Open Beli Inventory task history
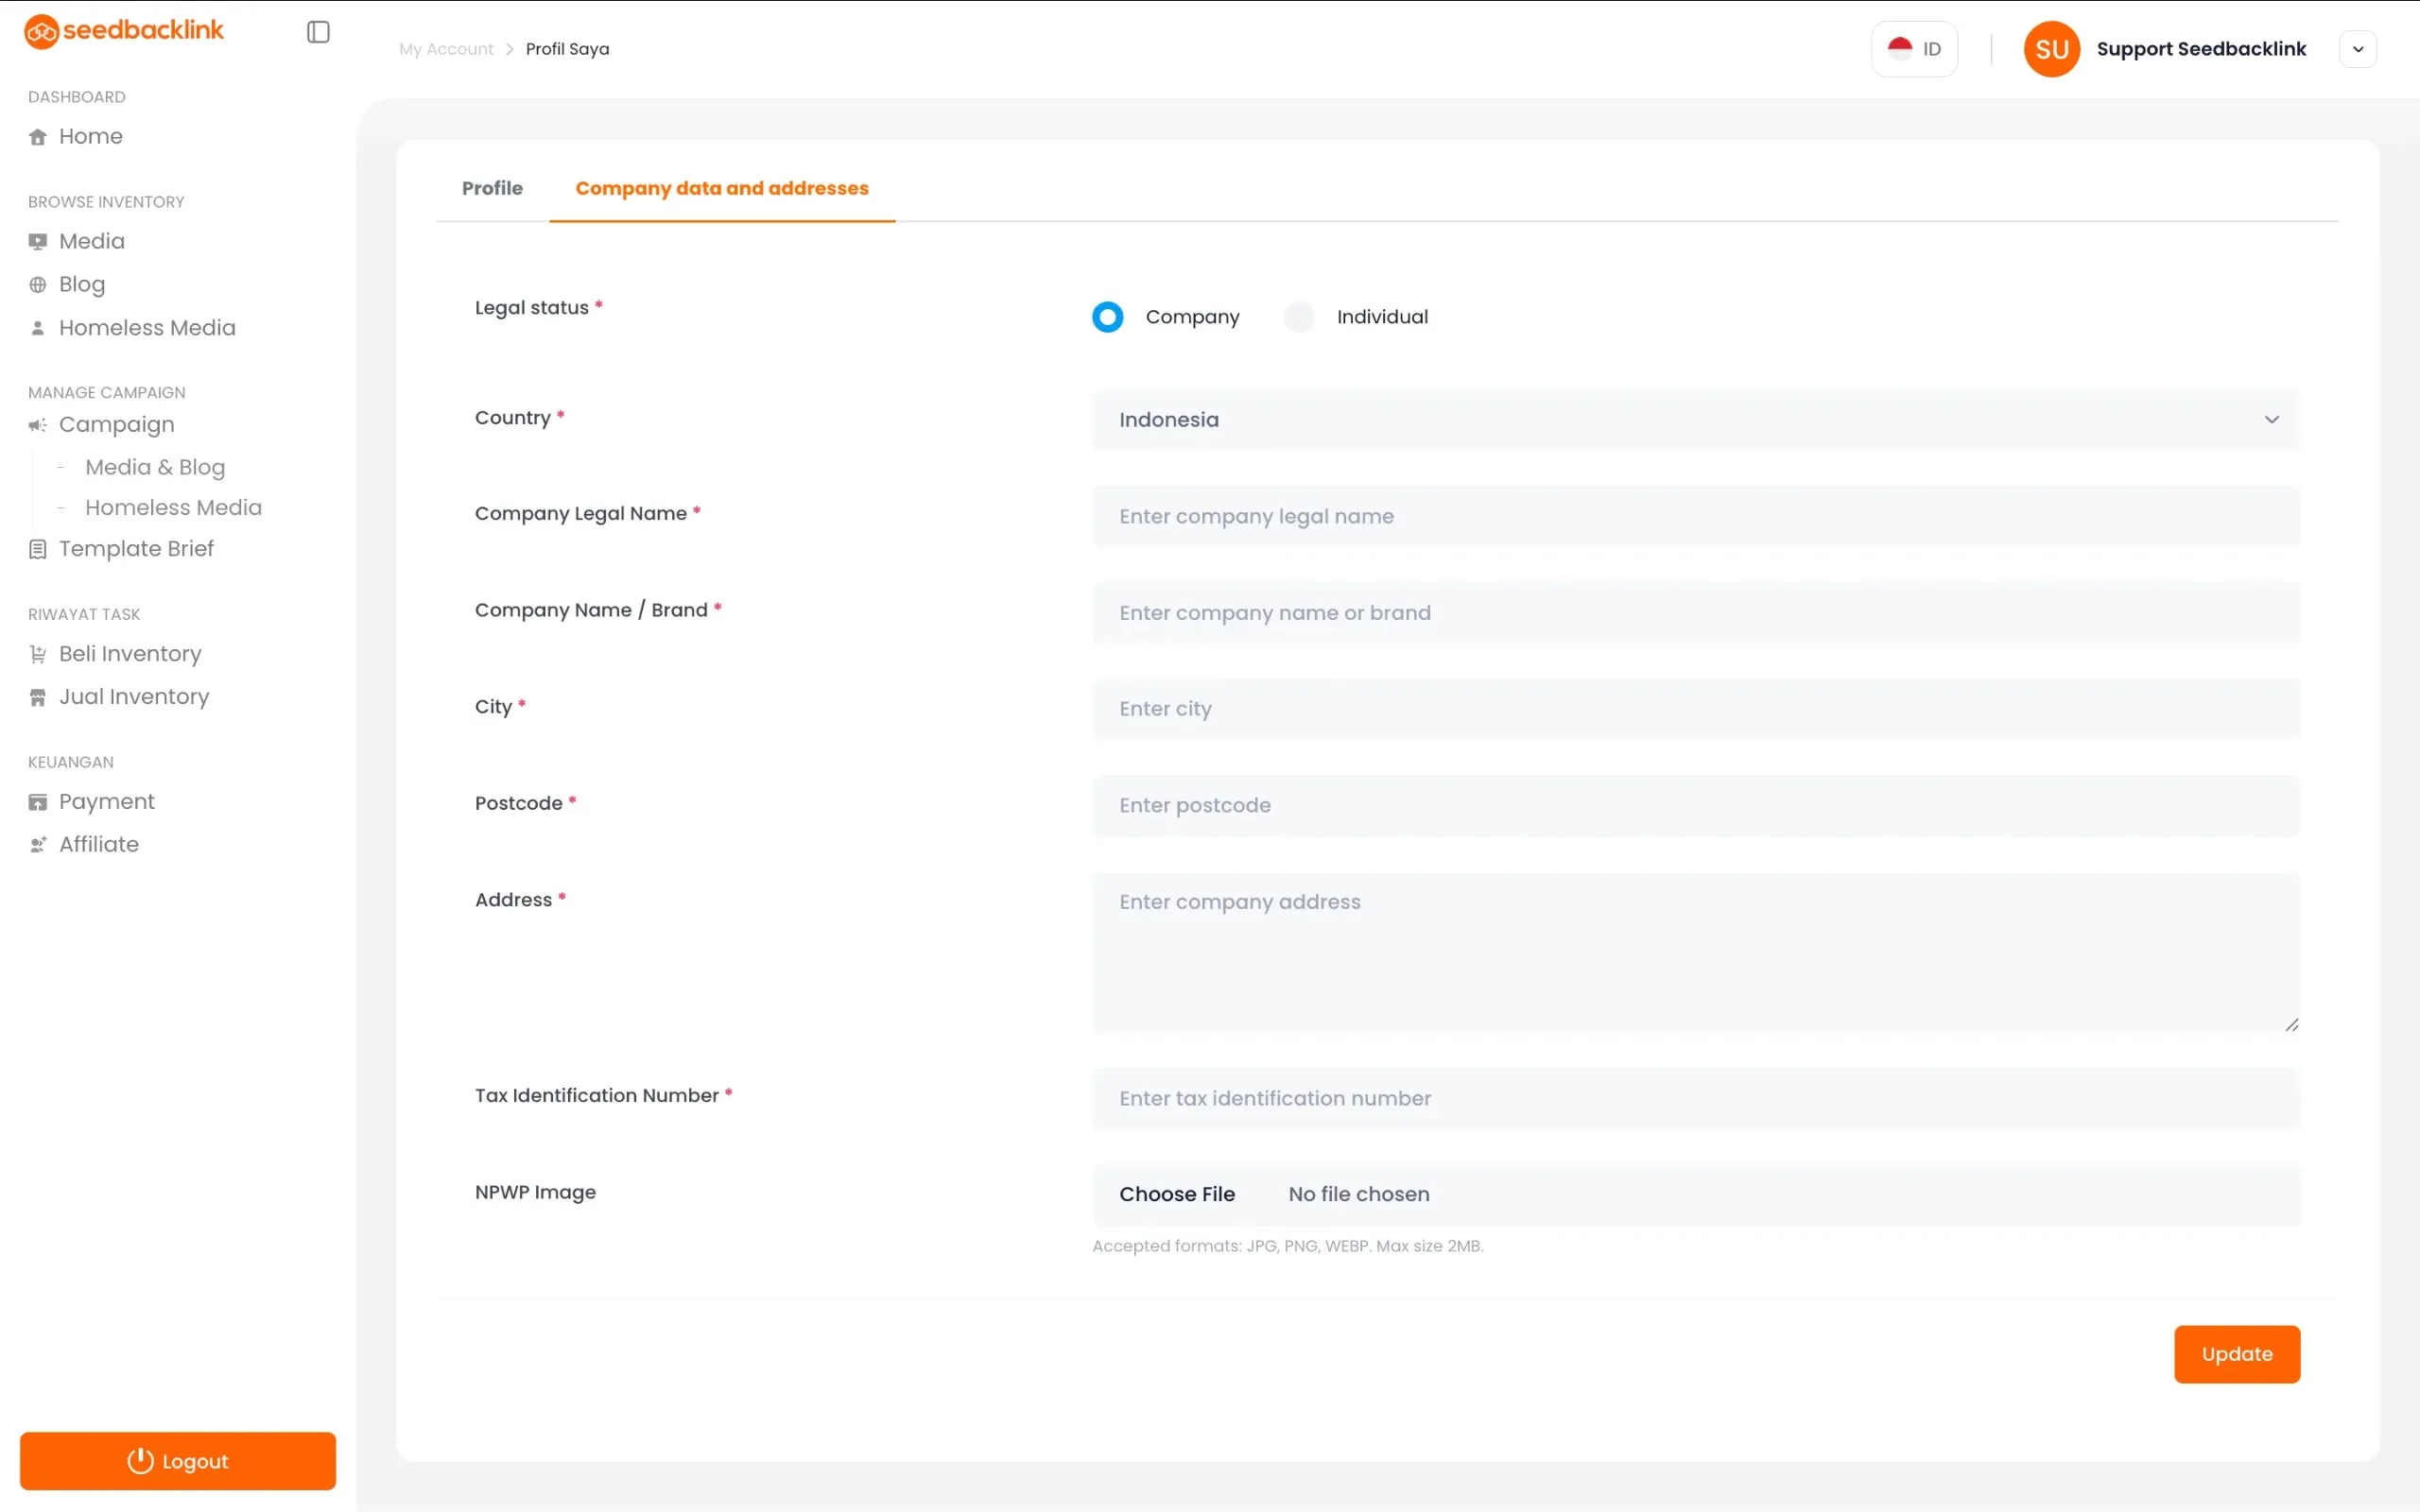2420x1512 pixels. [x=130, y=653]
